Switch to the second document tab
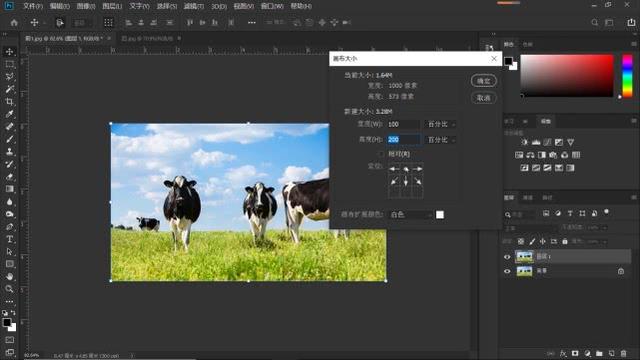 click(147, 38)
